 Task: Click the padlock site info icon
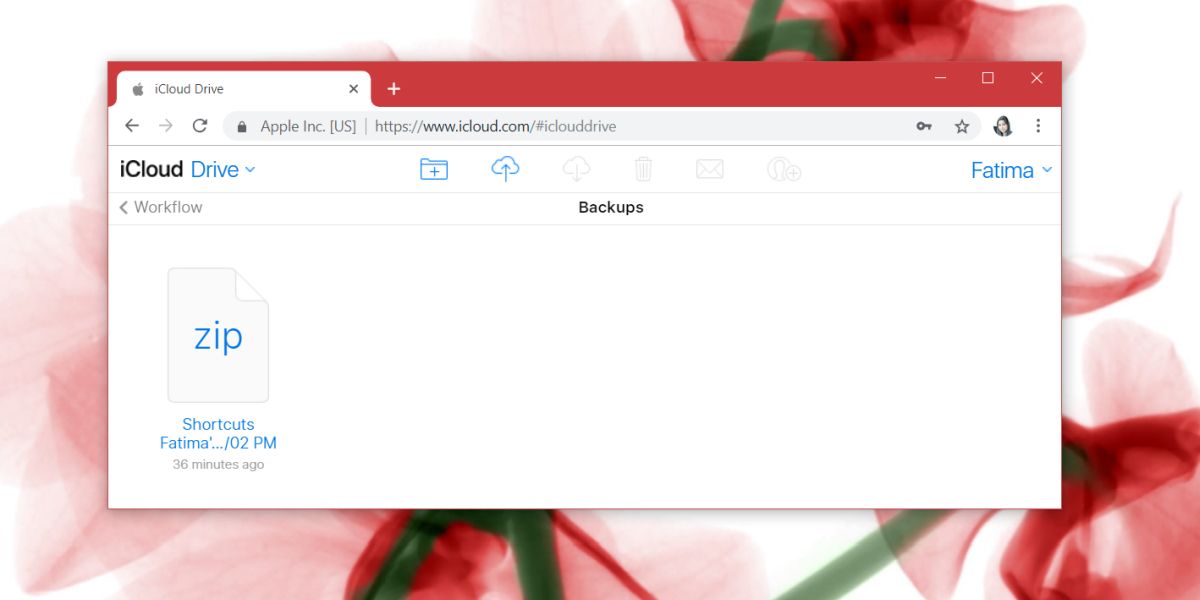pyautogui.click(x=241, y=127)
